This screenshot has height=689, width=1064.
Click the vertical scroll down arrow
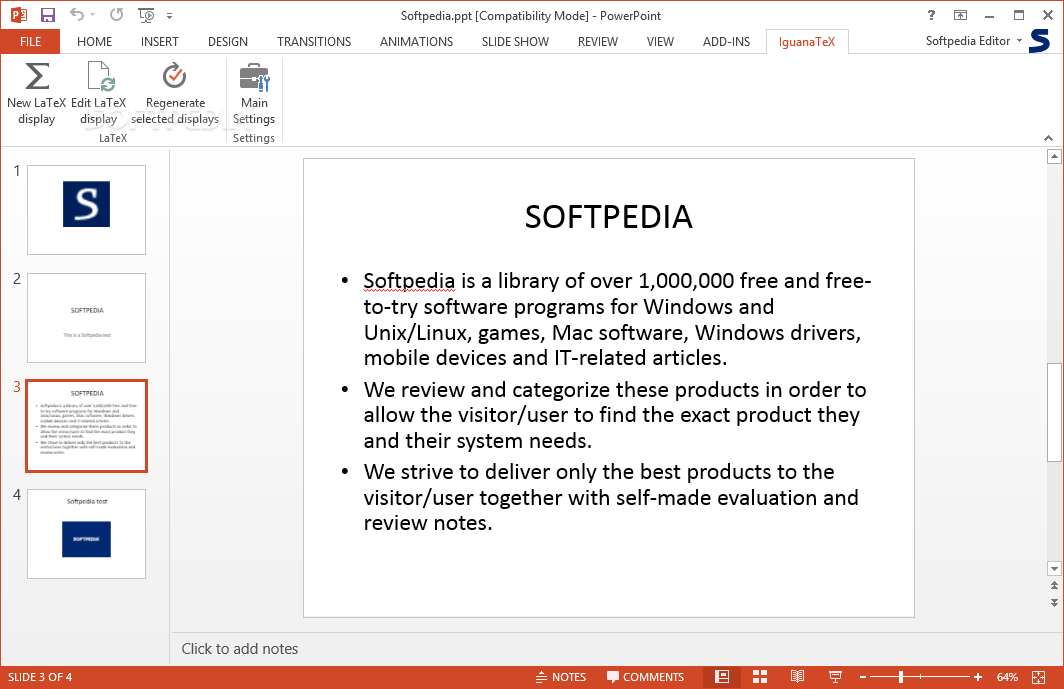pyautogui.click(x=1054, y=569)
